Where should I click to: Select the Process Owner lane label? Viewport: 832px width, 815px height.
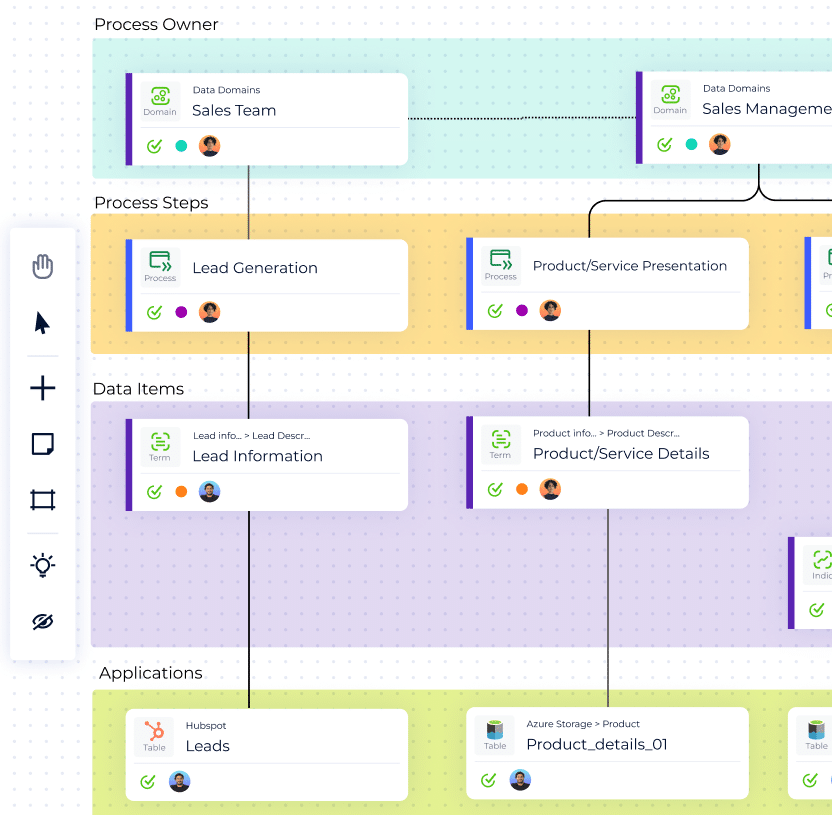point(156,24)
